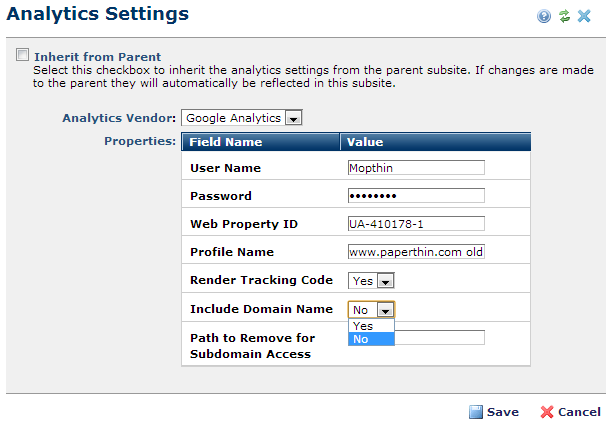Collapse the Include Domain Name dropdown arrow
The width and height of the screenshot is (608, 428).
coord(385,310)
